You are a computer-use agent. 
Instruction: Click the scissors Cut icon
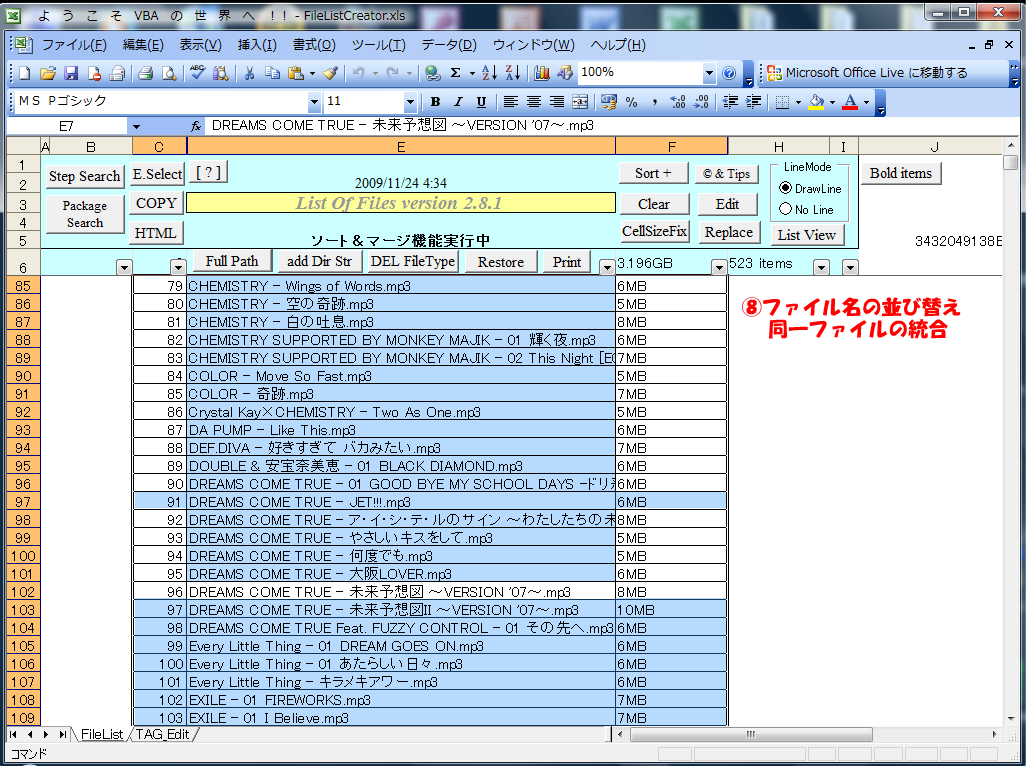pyautogui.click(x=249, y=73)
